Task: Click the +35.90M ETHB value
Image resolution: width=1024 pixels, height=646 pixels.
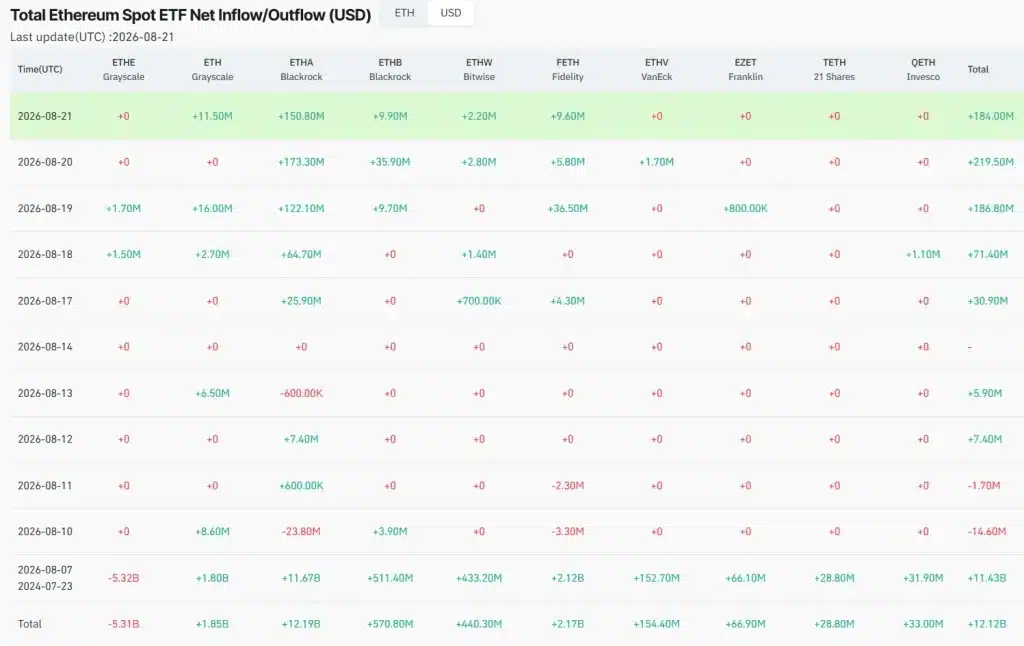Action: click(390, 162)
